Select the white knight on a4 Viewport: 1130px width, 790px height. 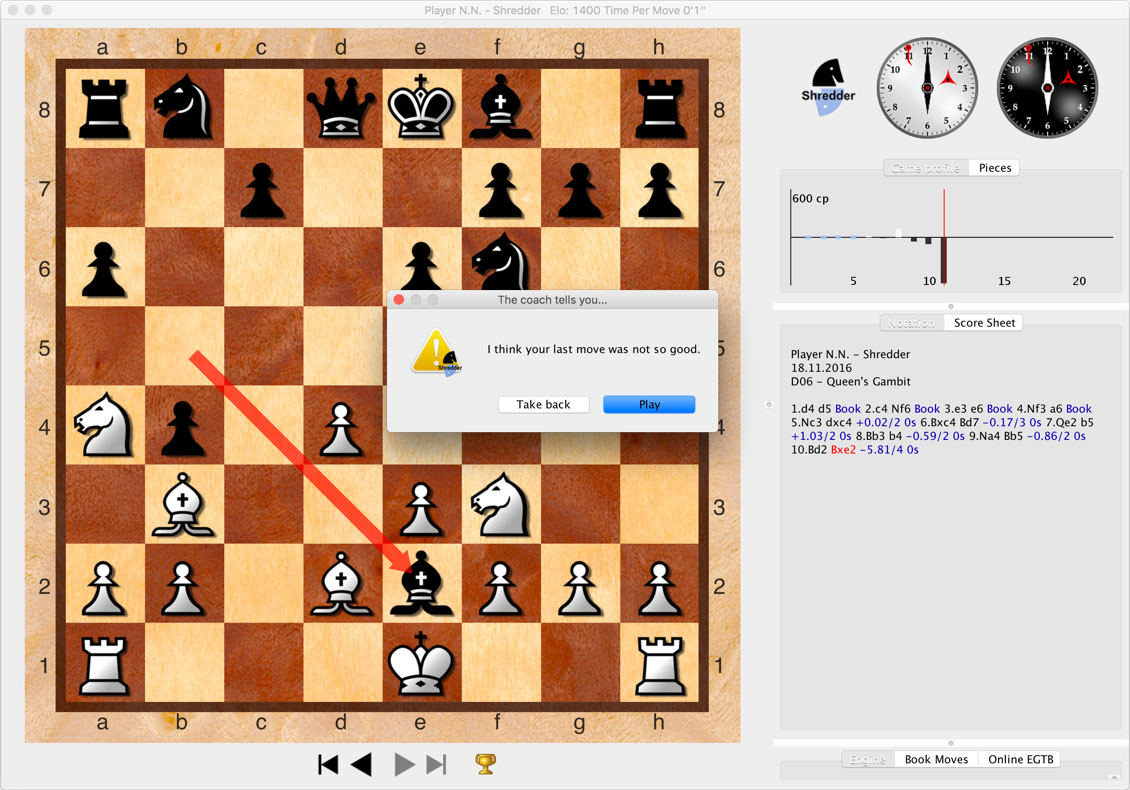pos(104,425)
